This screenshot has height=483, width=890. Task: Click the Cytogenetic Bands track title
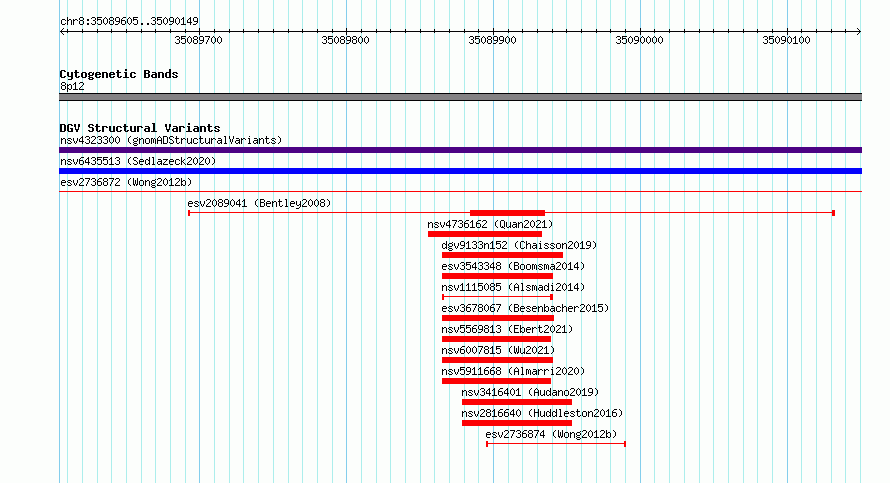(119, 74)
